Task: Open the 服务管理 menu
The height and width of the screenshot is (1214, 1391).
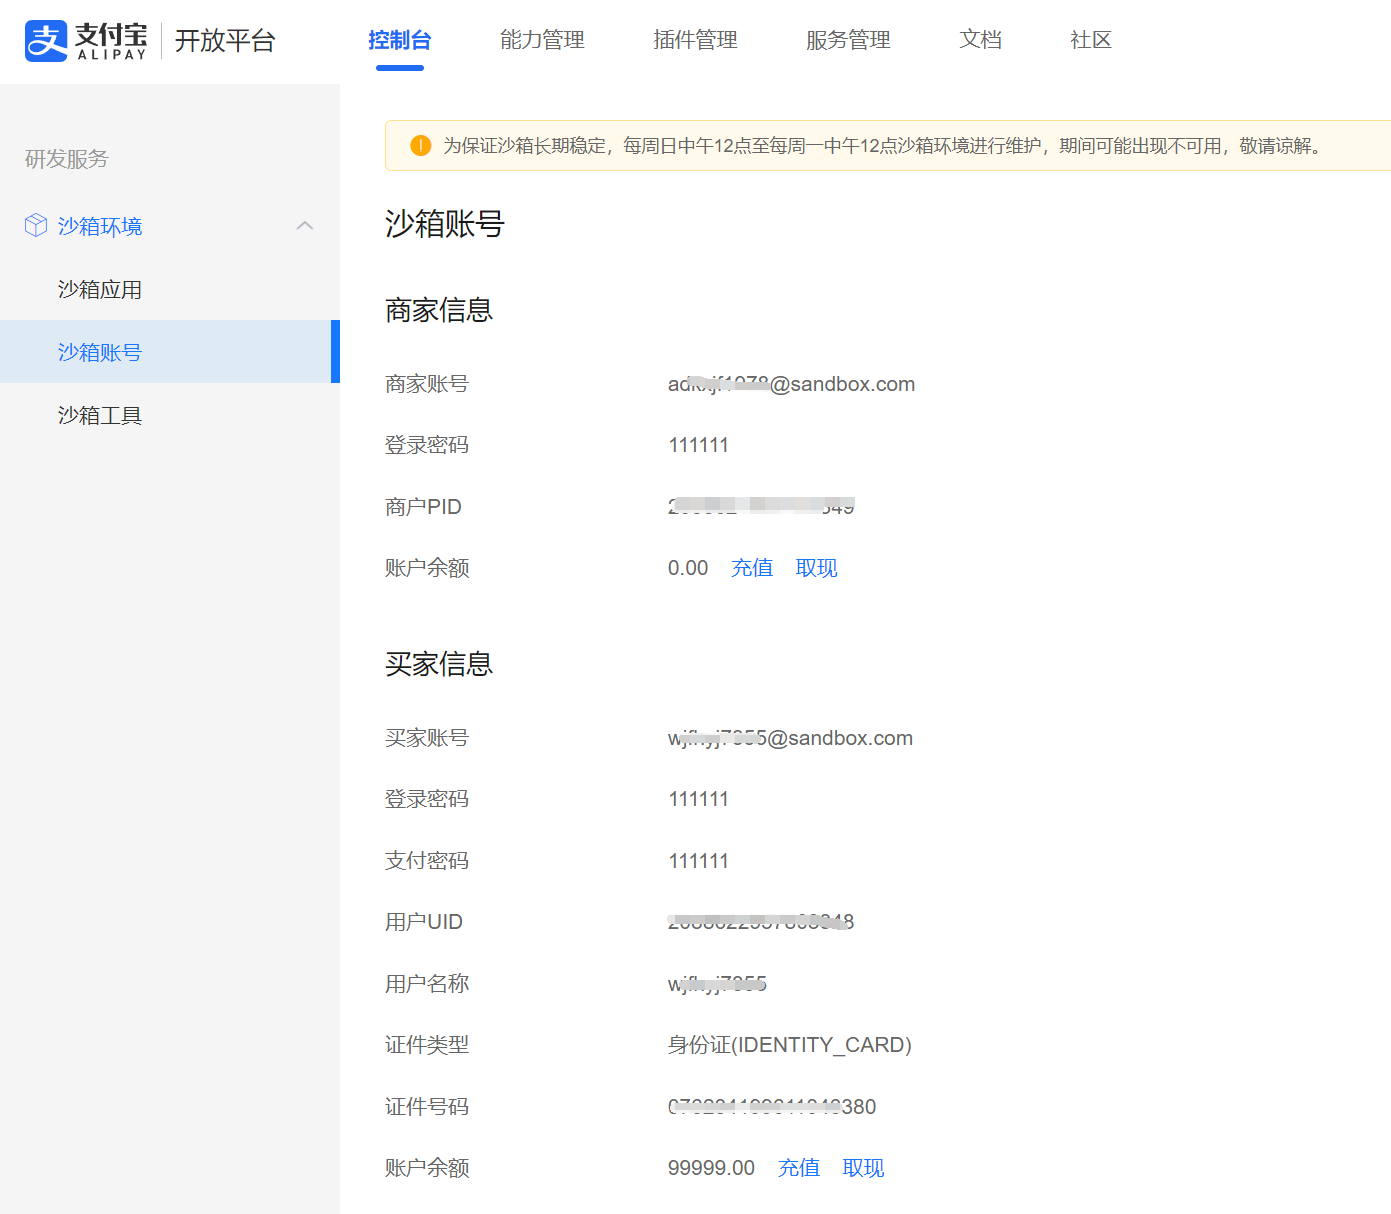Action: click(x=847, y=40)
